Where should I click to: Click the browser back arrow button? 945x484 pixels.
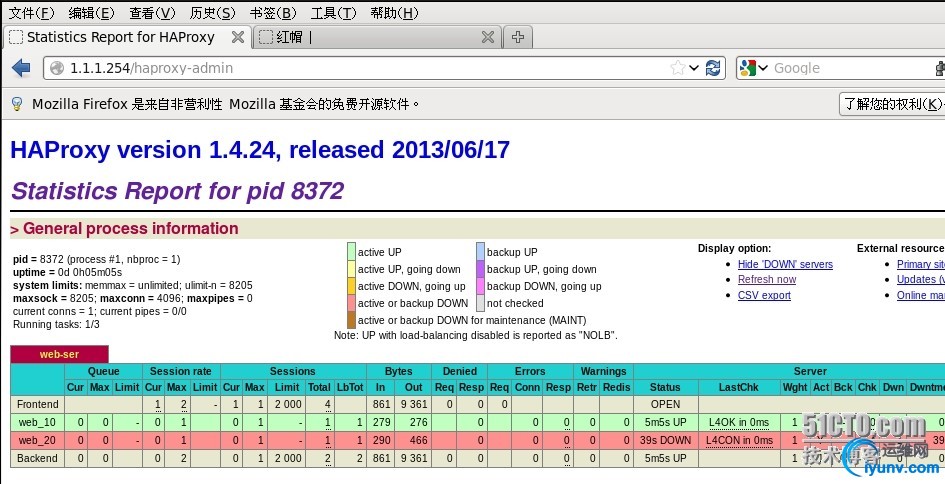pyautogui.click(x=21, y=68)
